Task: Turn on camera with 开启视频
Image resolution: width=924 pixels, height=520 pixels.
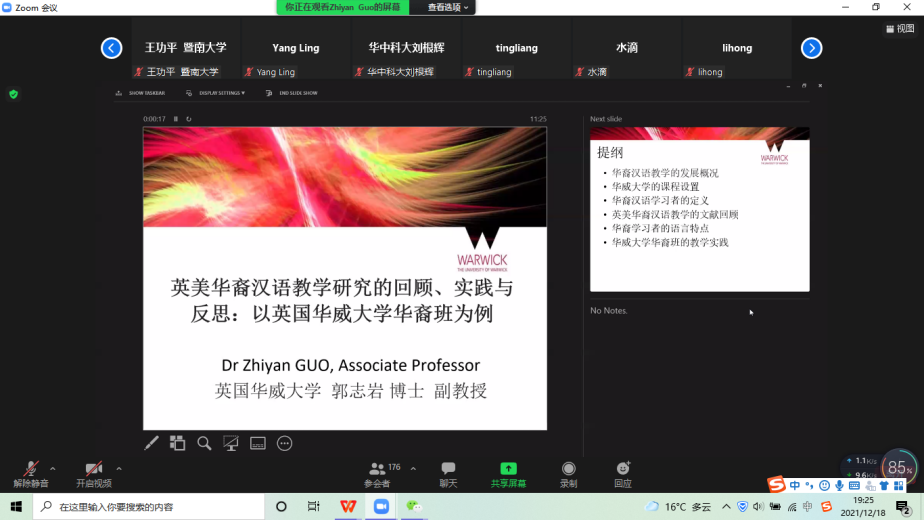Action: click(93, 472)
